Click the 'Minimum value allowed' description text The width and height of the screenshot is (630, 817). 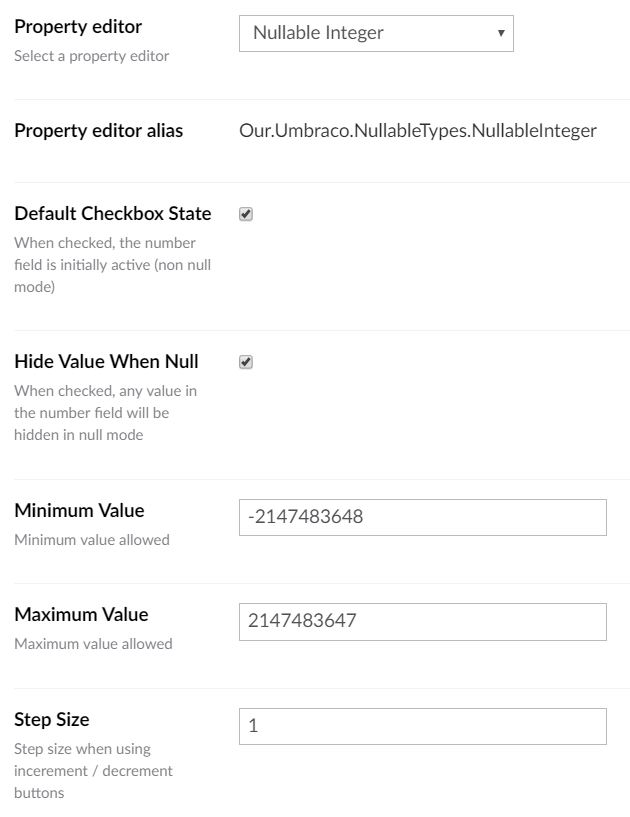[x=92, y=540]
